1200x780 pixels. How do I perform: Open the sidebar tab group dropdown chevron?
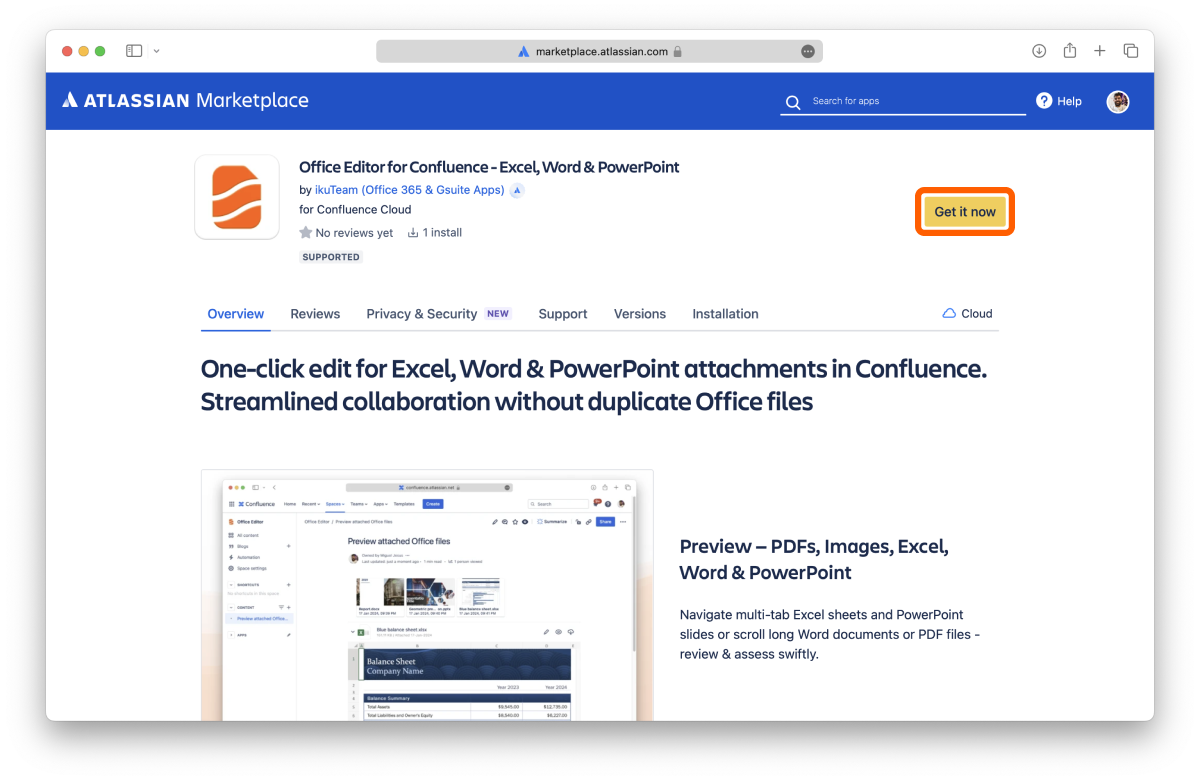tap(157, 51)
